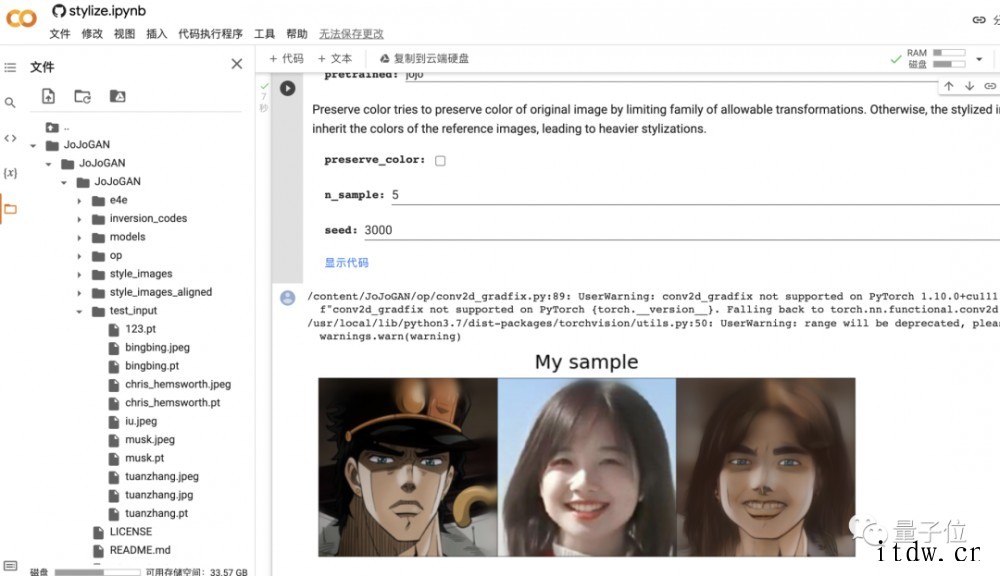Click the middle input photo
Image resolution: width=1000 pixels, height=576 pixels.
pos(587,467)
